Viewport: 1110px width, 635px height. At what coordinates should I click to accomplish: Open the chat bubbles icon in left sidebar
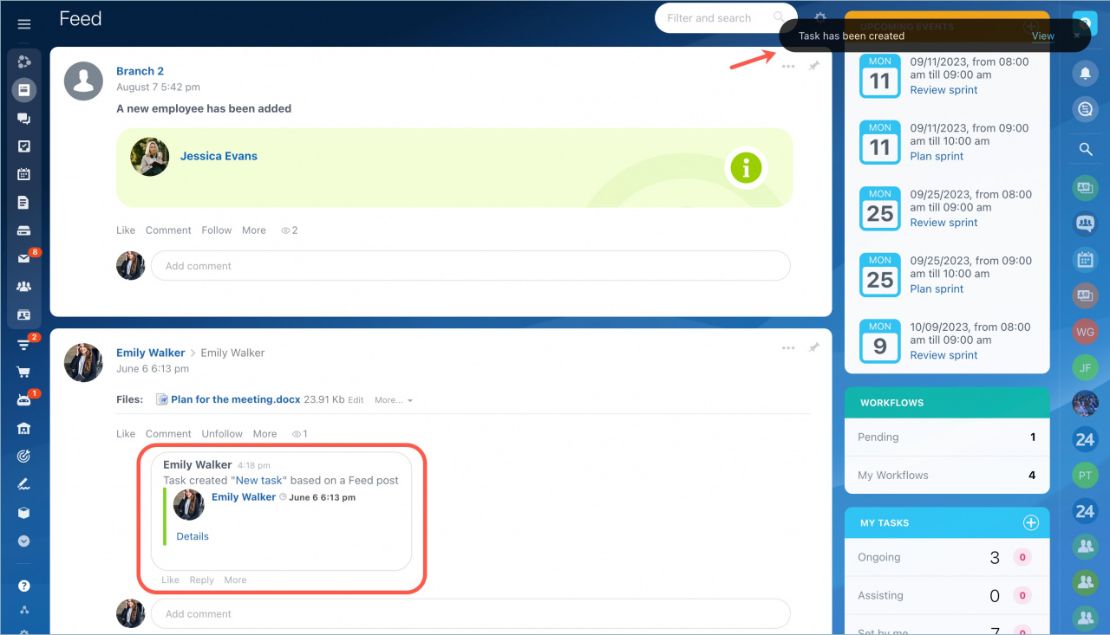pos(23,118)
